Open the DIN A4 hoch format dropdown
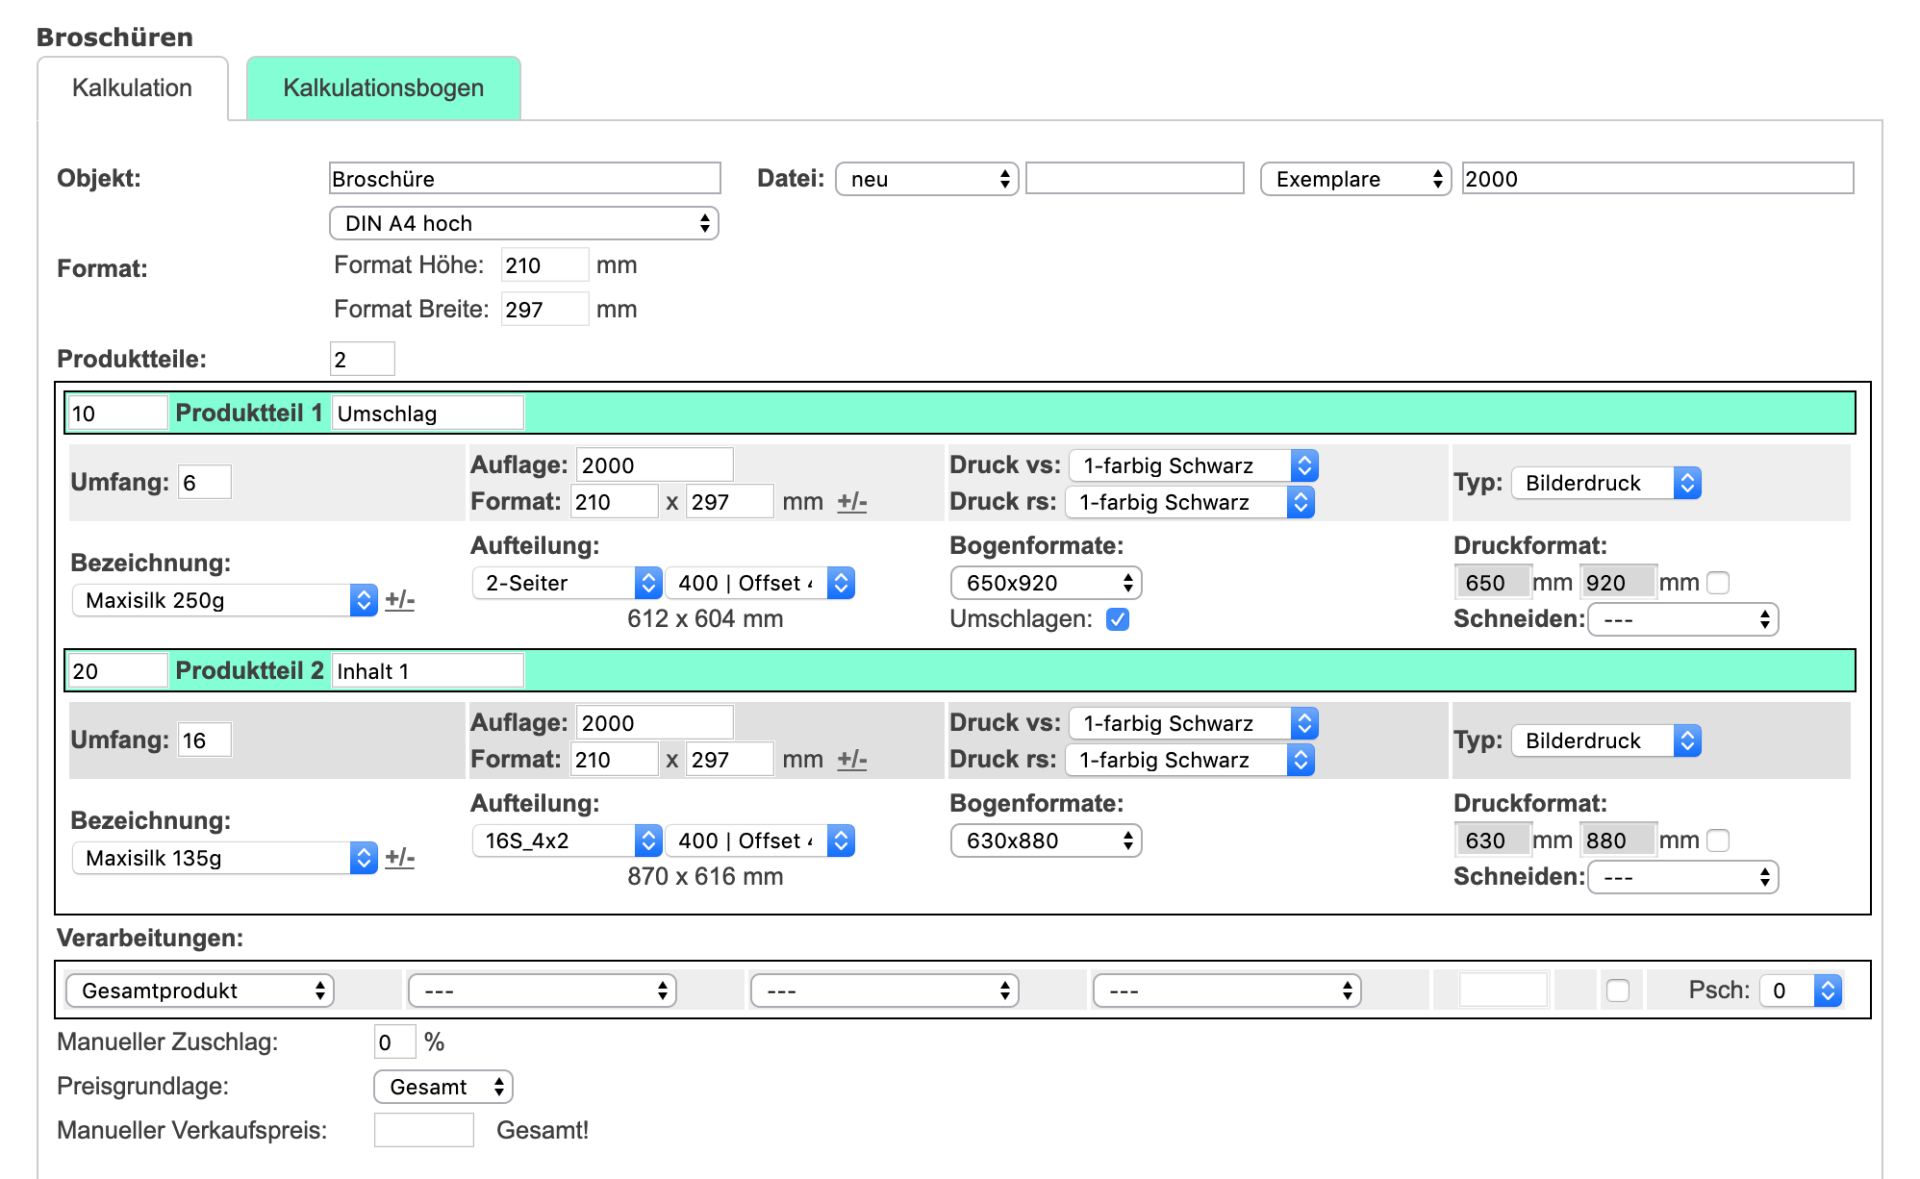The height and width of the screenshot is (1179, 1920). (523, 223)
